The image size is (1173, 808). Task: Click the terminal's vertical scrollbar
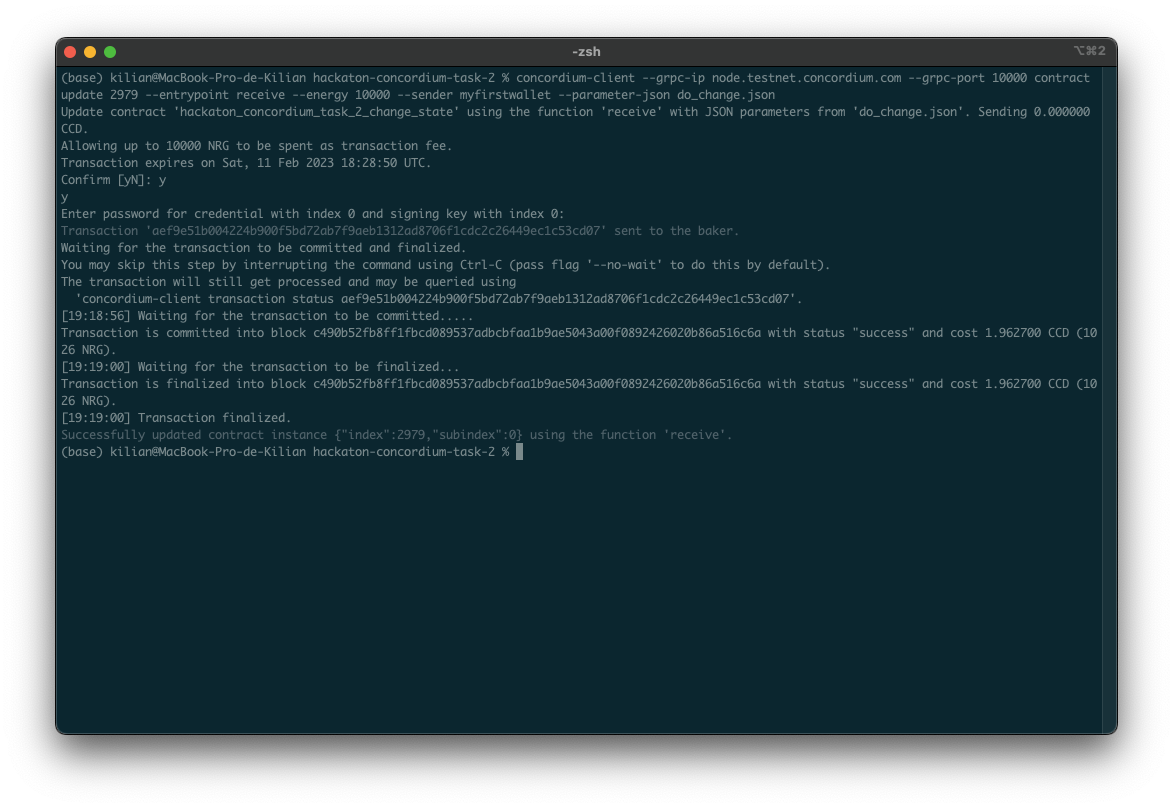[x=1109, y=400]
